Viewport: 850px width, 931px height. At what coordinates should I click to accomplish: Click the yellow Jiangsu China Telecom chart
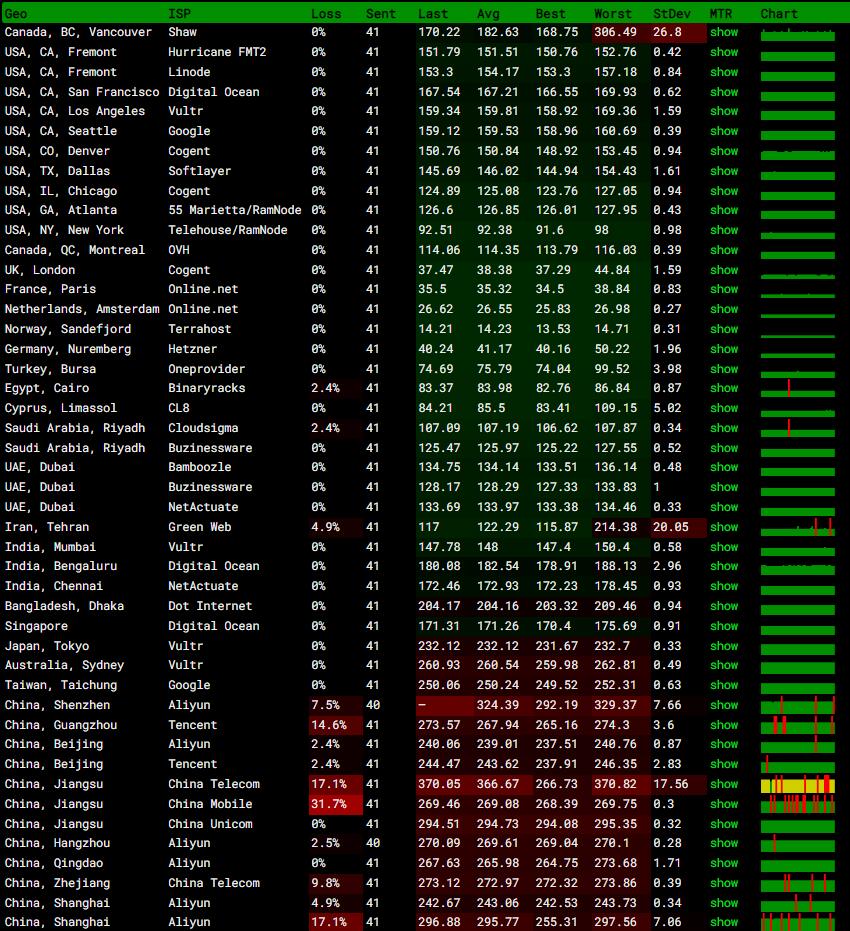pyautogui.click(x=798, y=785)
